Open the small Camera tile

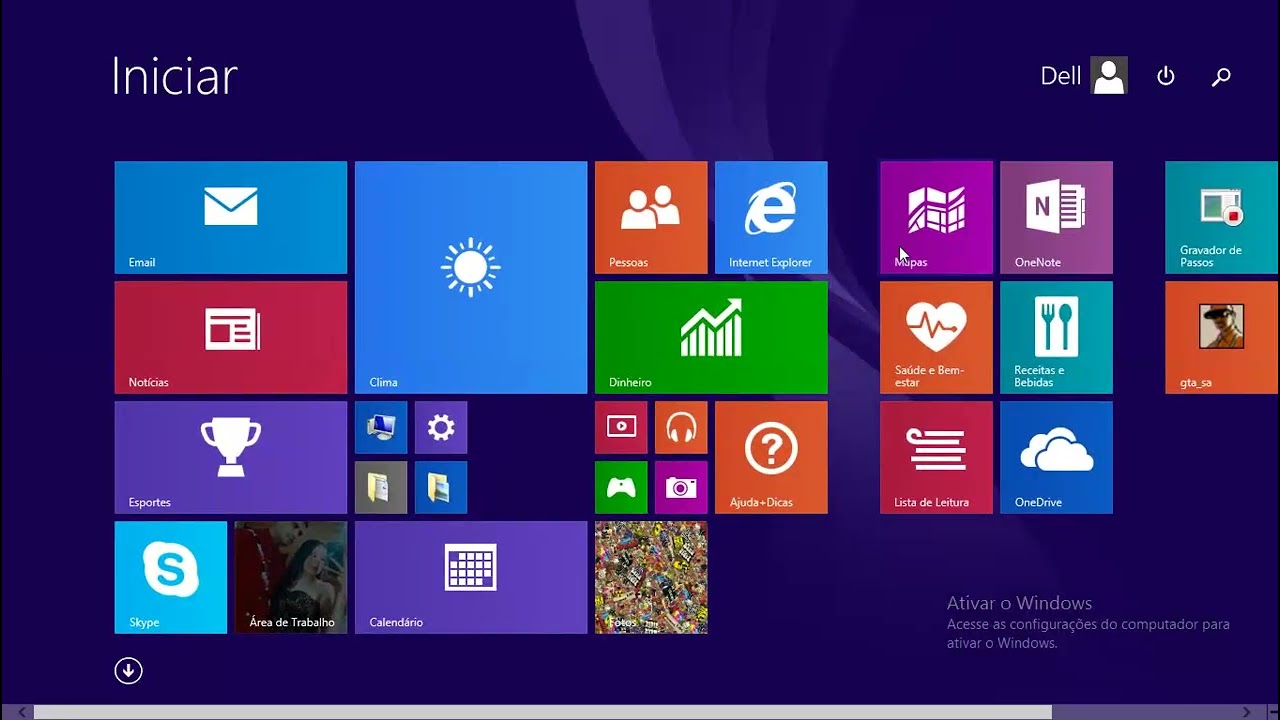[x=681, y=487]
